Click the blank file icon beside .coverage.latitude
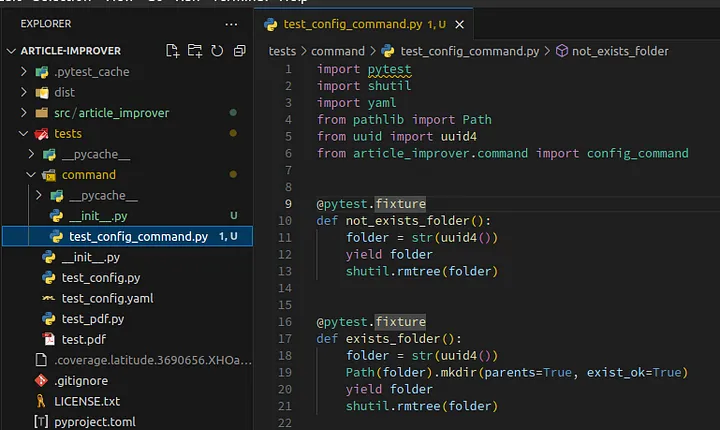The width and height of the screenshot is (720, 430). (41, 360)
